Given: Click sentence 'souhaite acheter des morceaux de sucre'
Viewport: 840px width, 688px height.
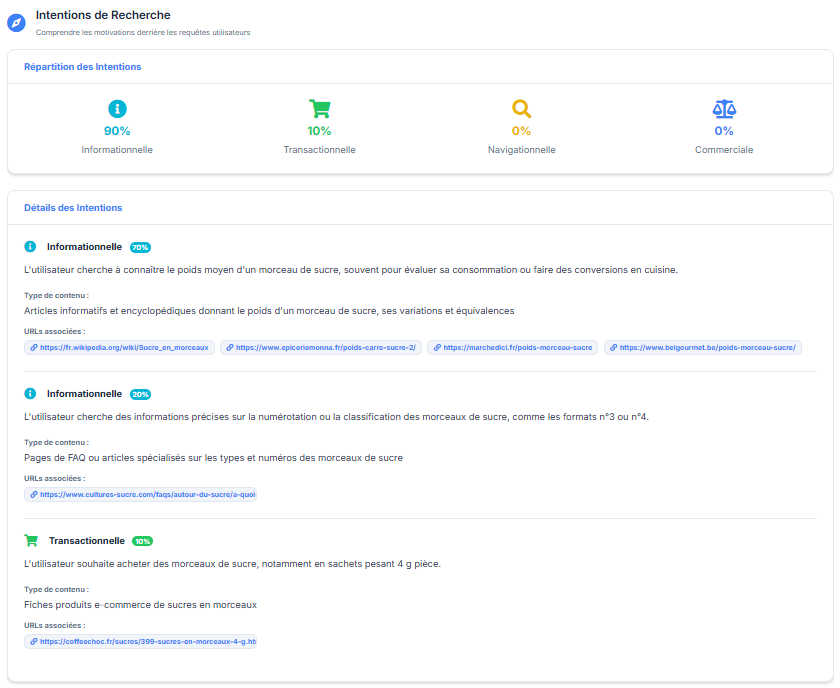Looking at the screenshot, I should coord(232,564).
